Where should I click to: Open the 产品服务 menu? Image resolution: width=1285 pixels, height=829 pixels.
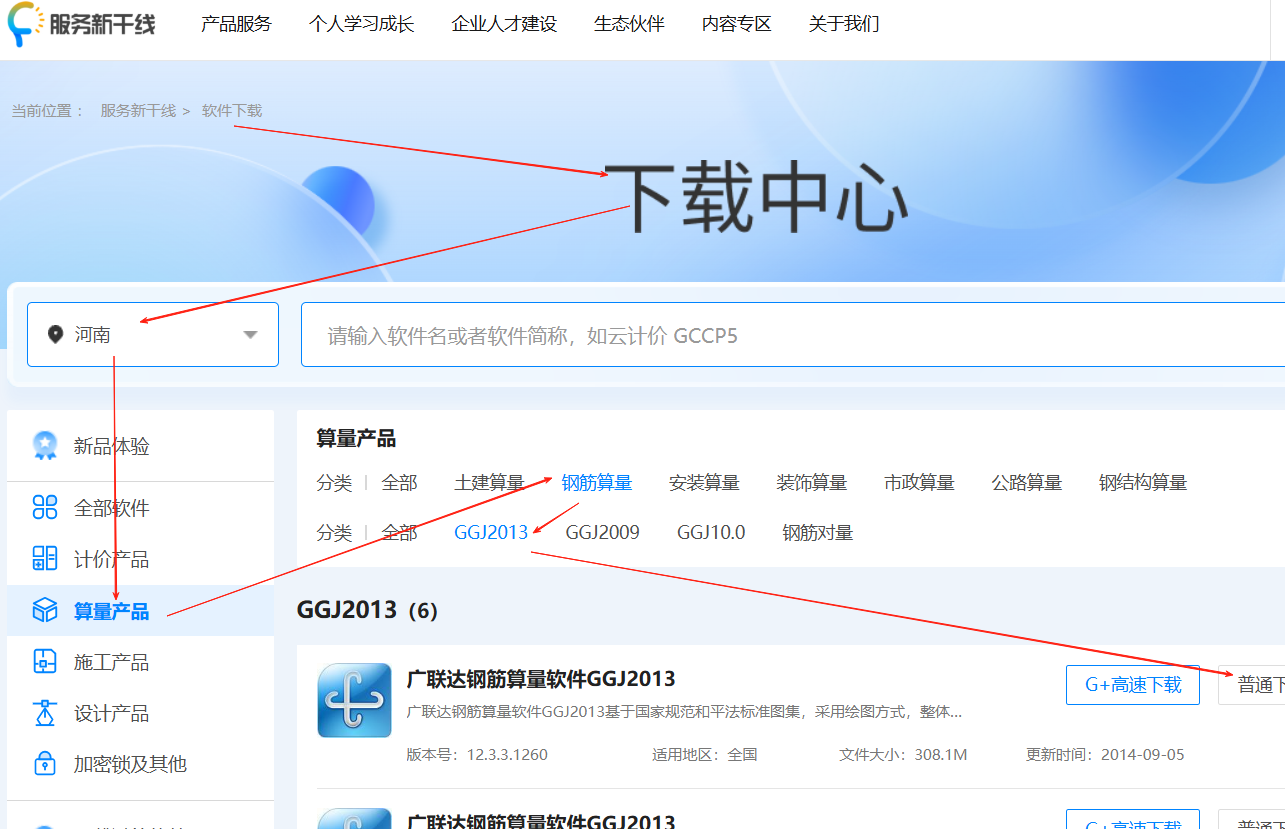[236, 24]
